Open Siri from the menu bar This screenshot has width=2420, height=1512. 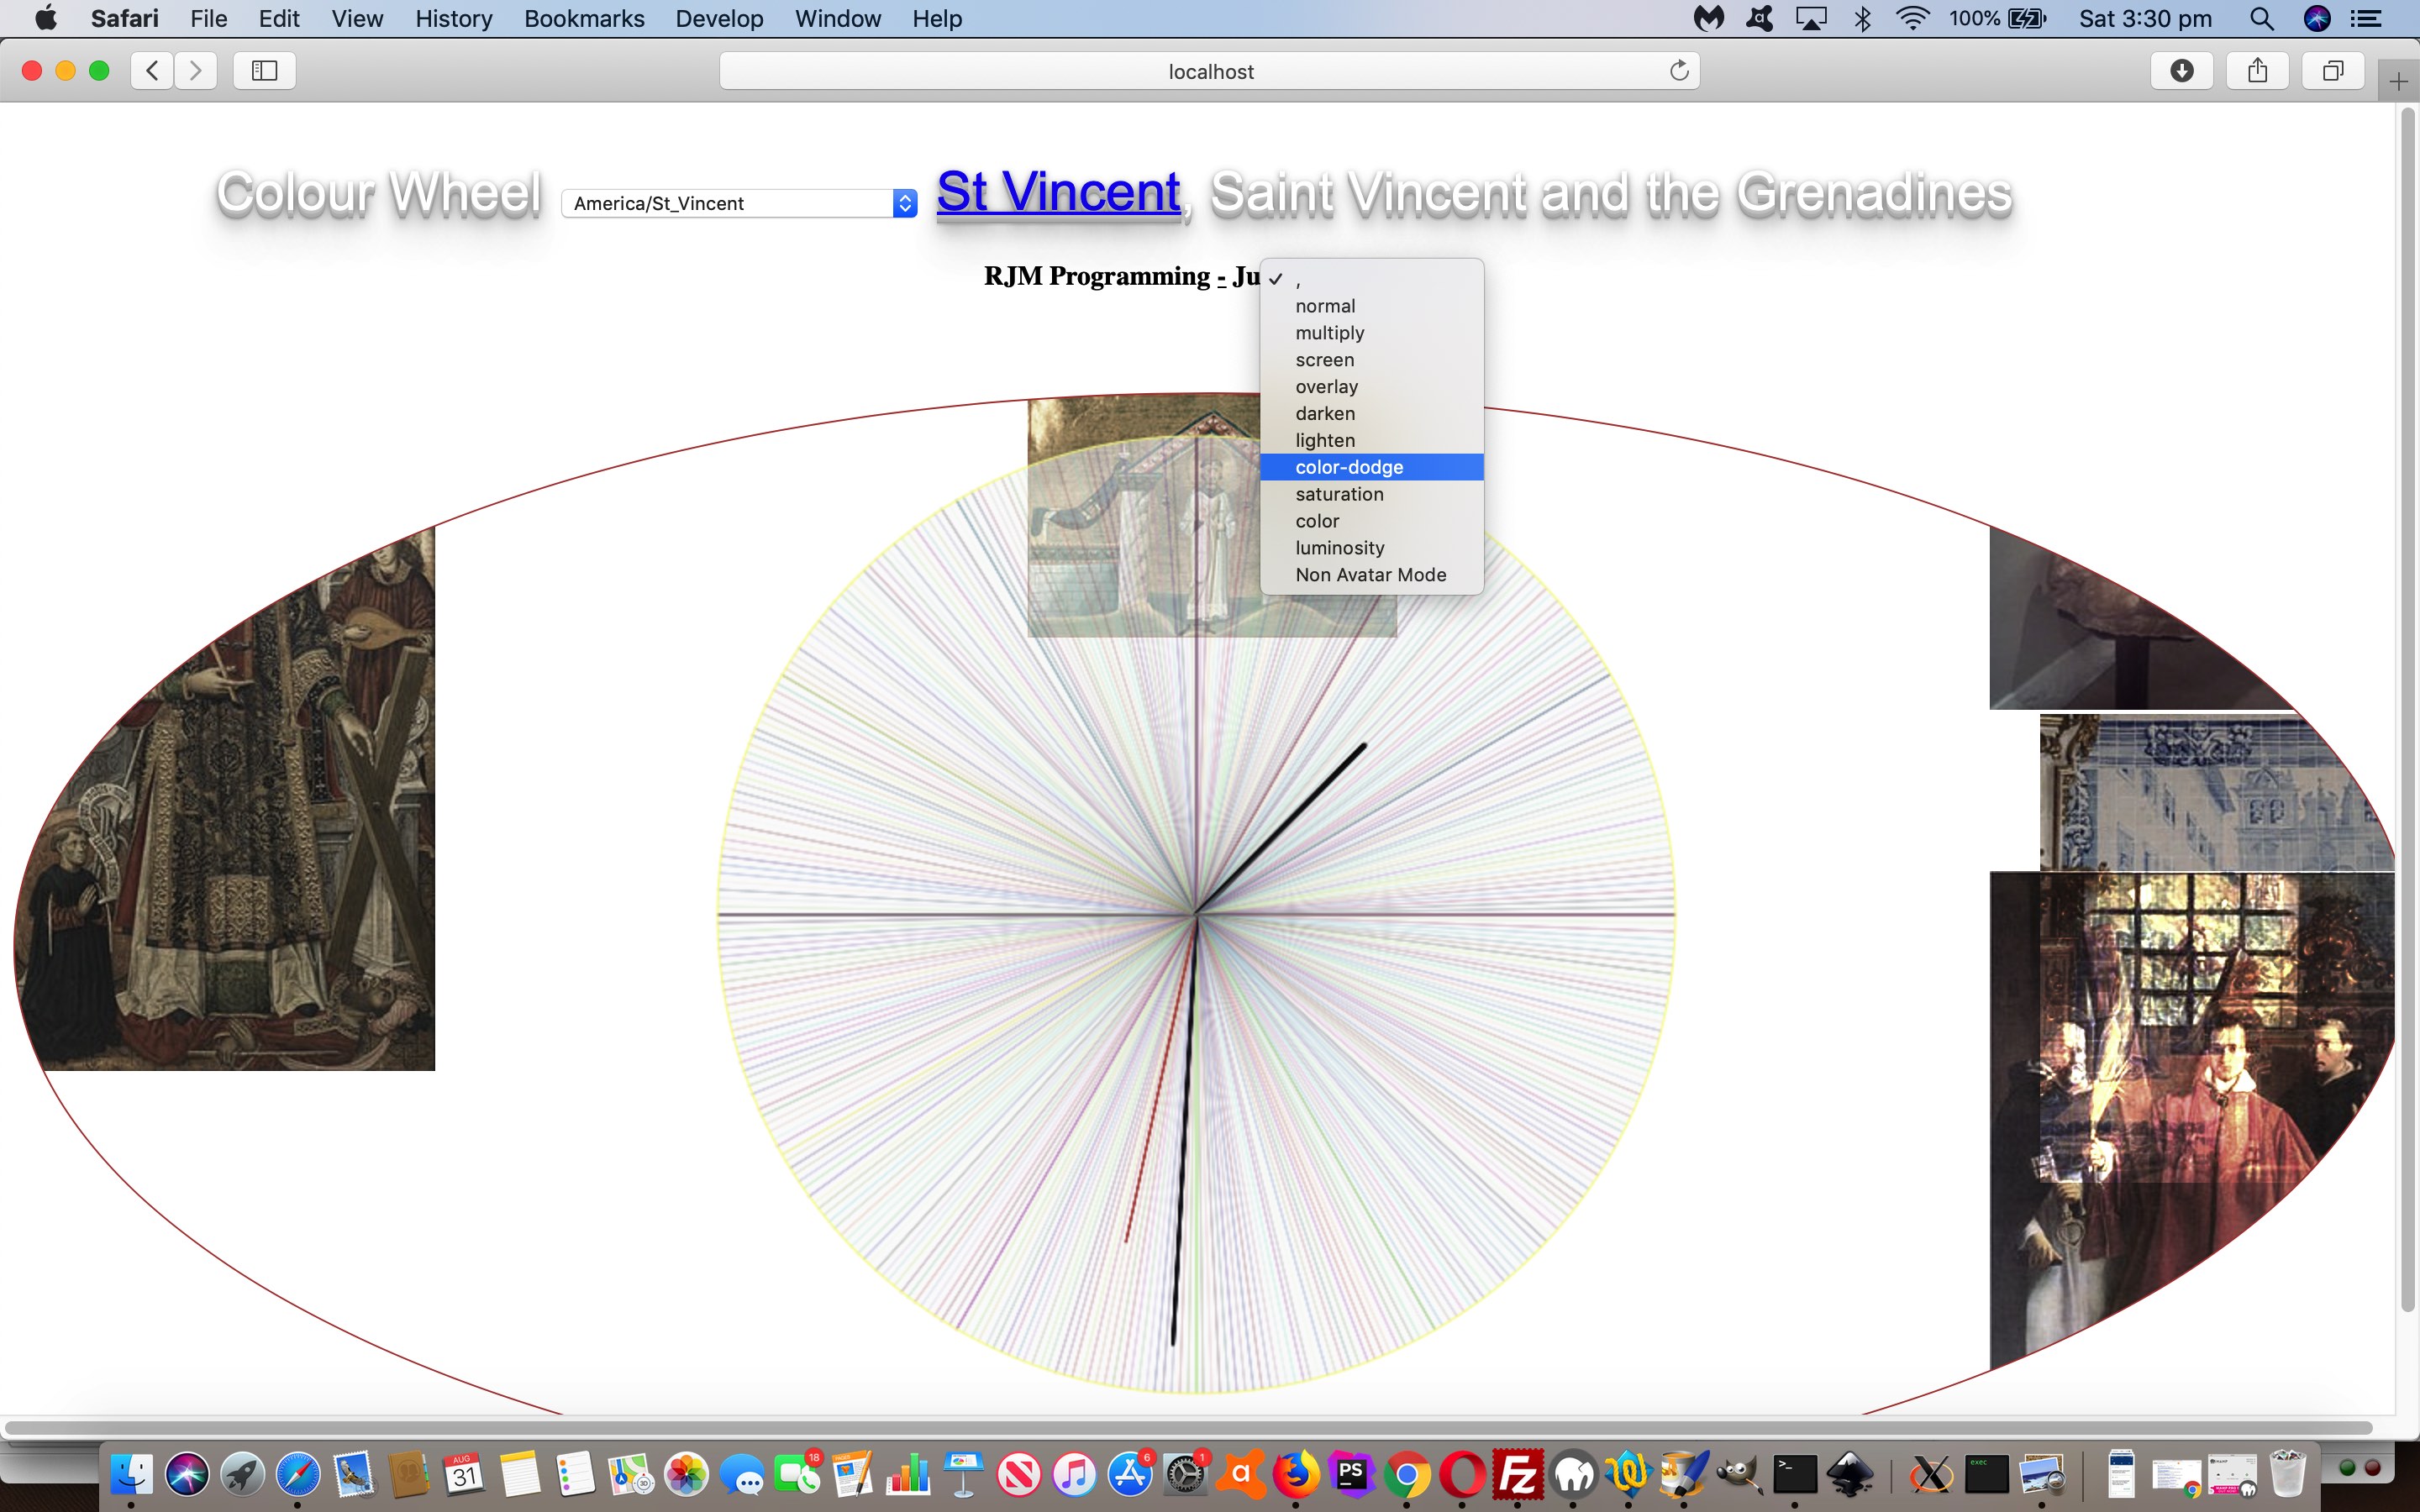2317,18
